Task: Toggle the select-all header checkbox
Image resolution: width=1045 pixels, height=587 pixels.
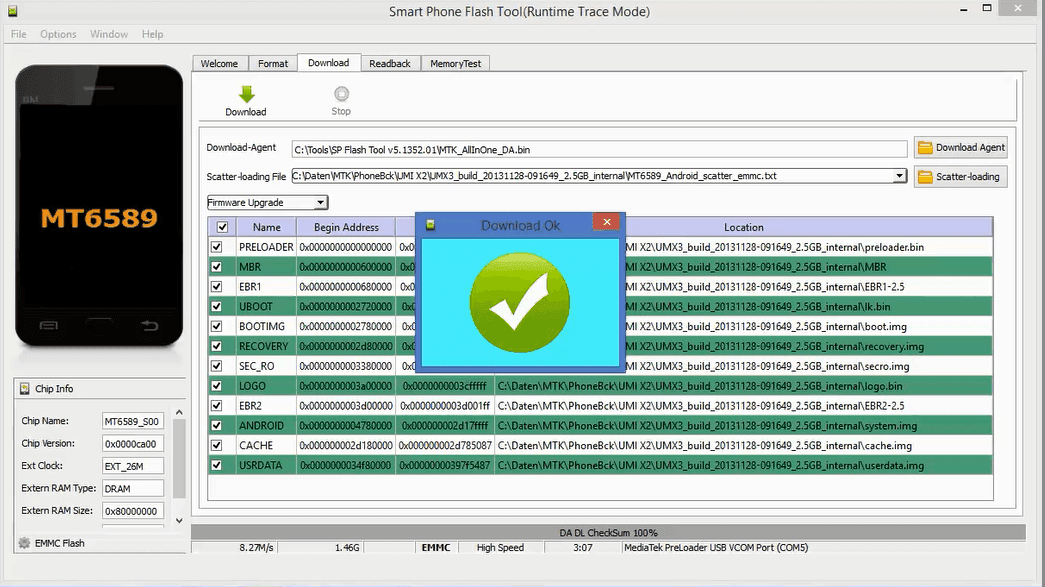Action: [223, 227]
